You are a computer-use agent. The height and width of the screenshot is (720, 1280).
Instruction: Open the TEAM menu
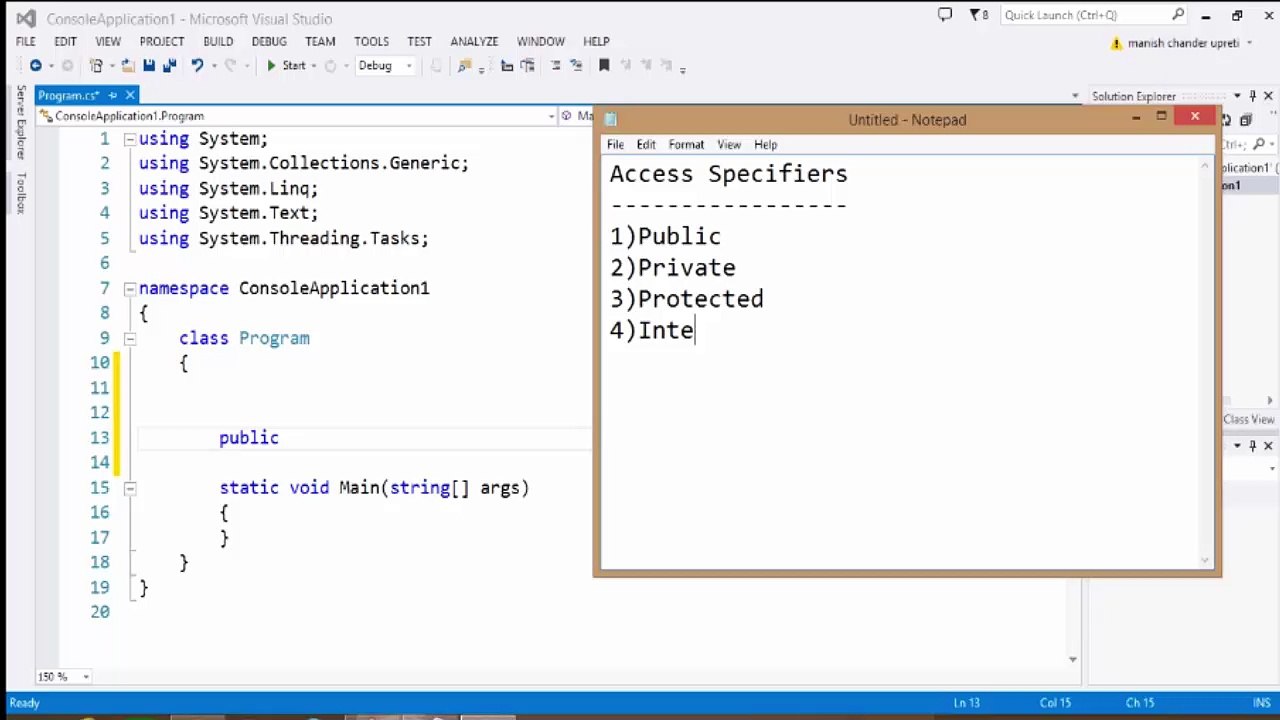320,42
